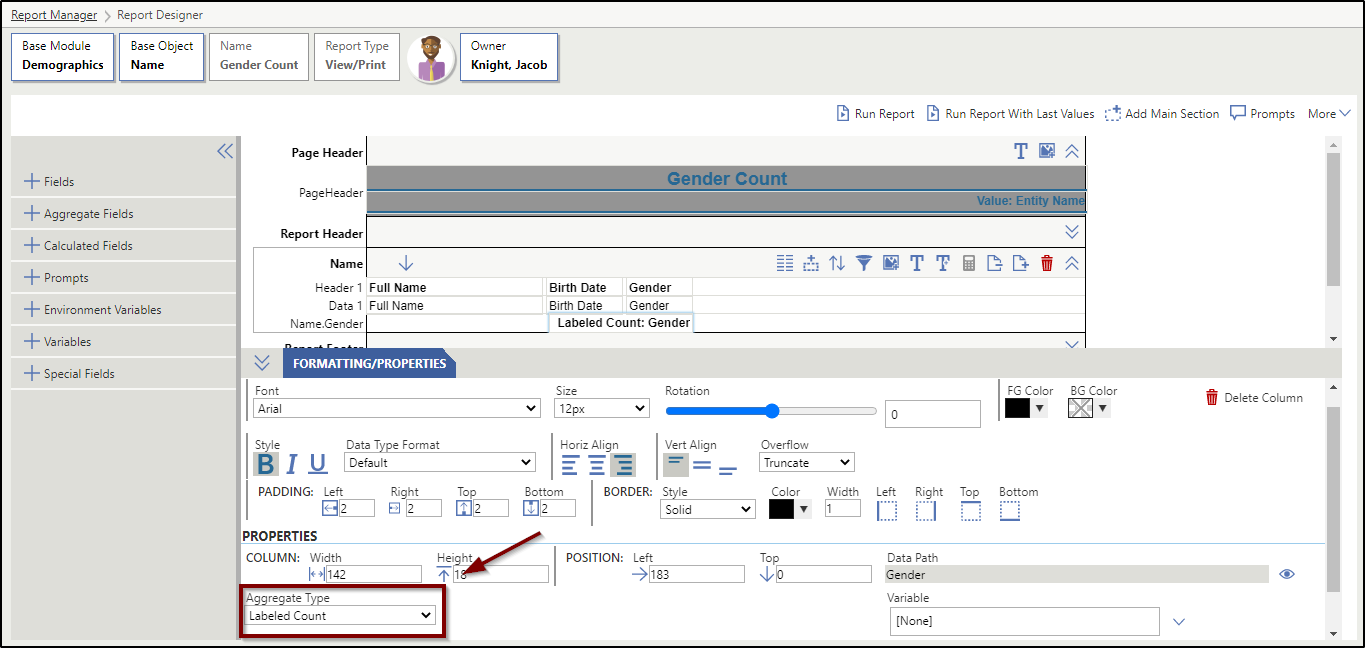
Task: Click the add column icon in the Name section
Action: pos(811,263)
